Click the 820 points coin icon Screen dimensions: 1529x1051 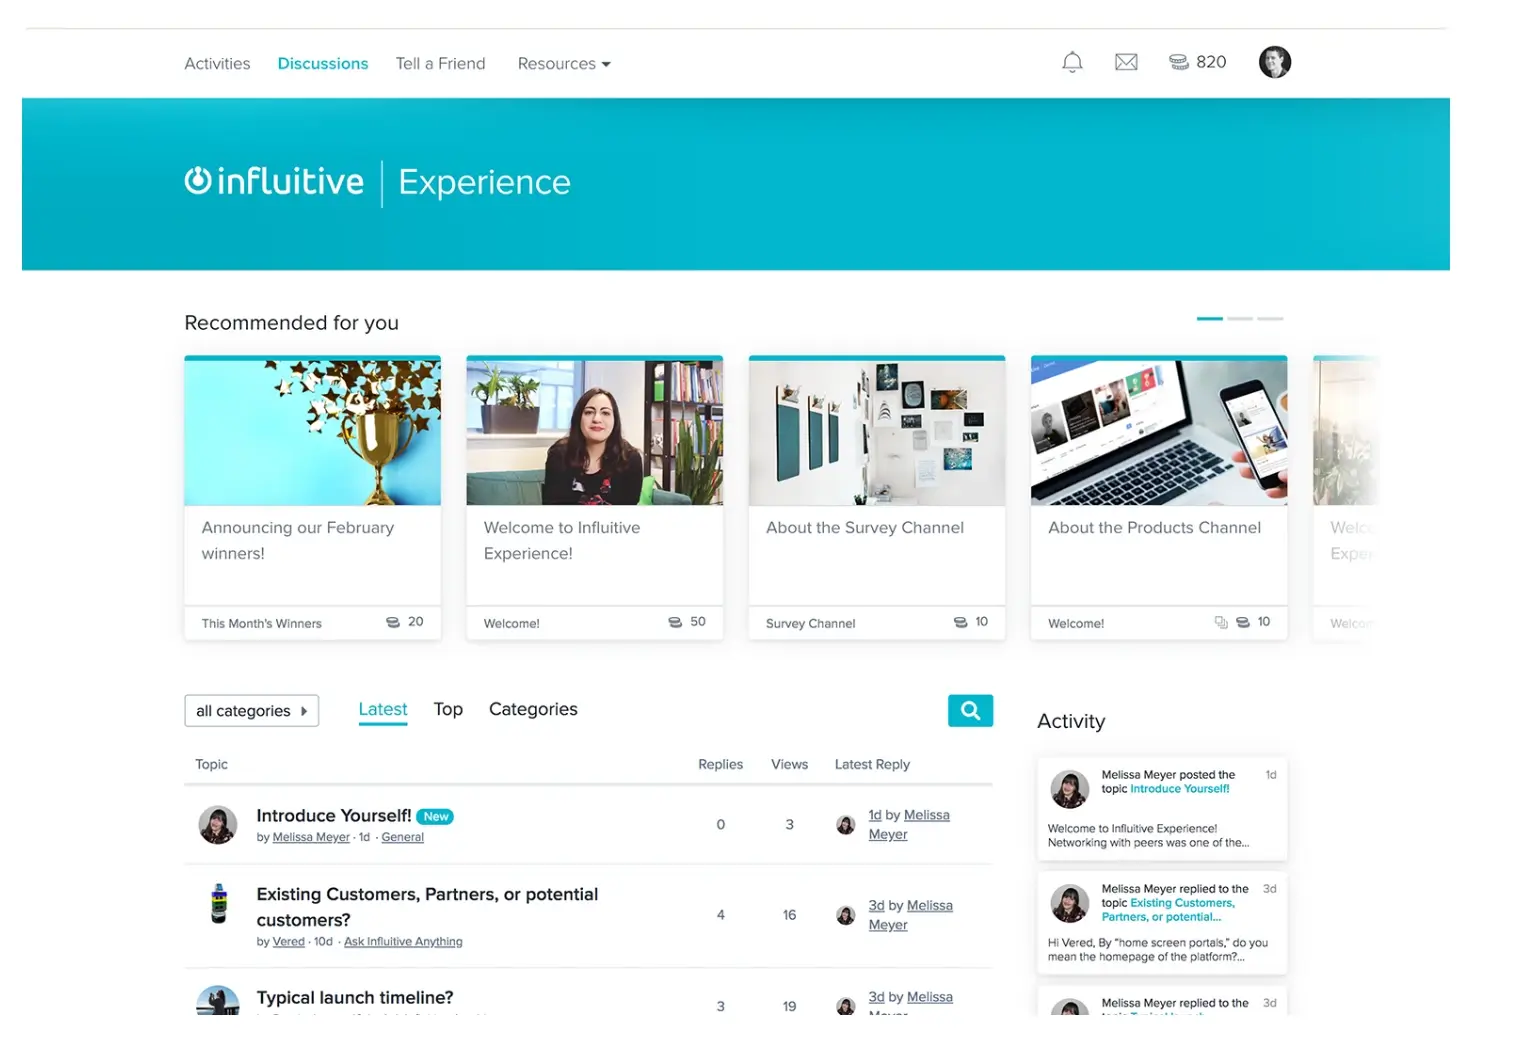[1179, 62]
